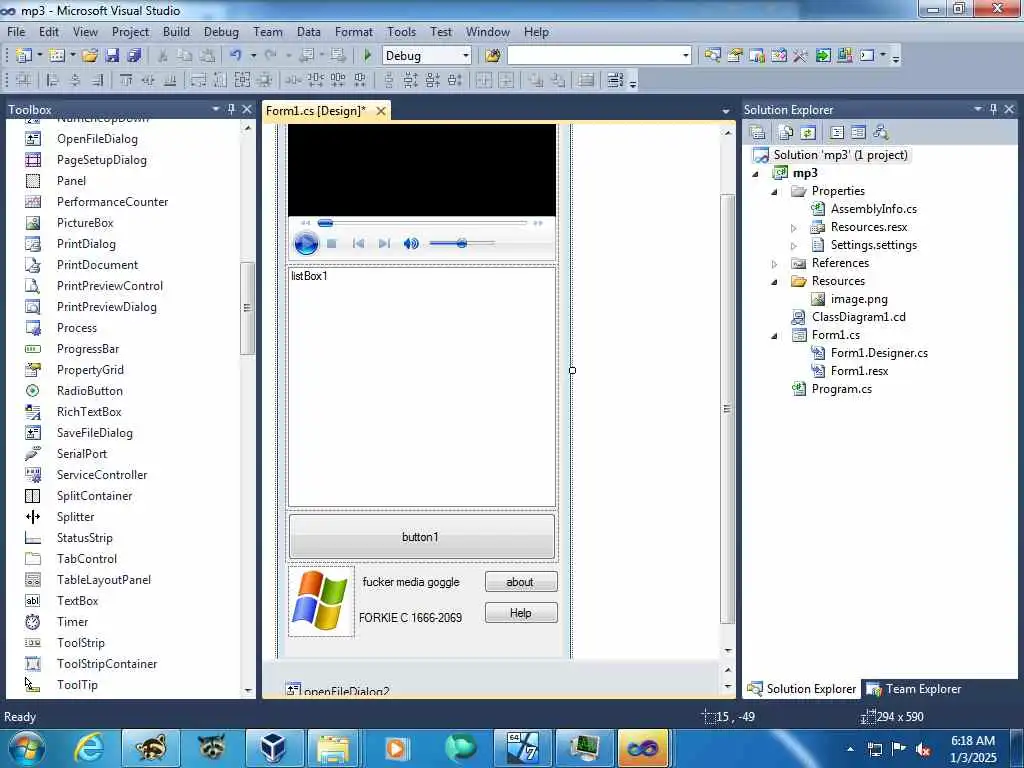Click the media player volume slider
Screen dimensions: 1024x768
[x=462, y=244]
